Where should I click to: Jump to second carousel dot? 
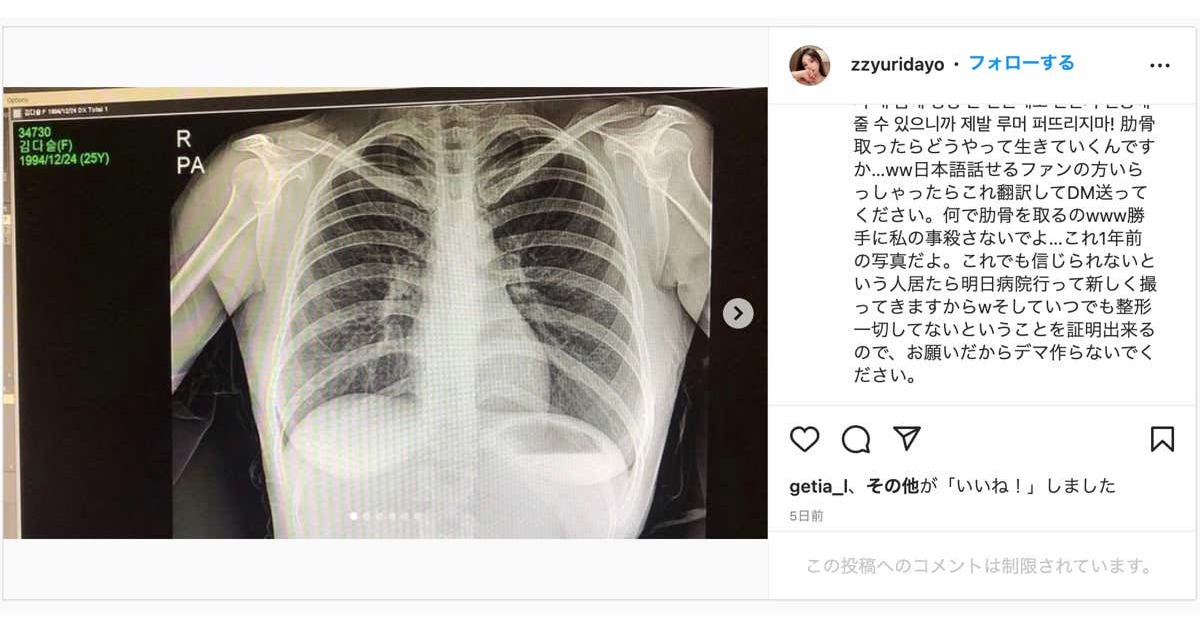(365, 516)
